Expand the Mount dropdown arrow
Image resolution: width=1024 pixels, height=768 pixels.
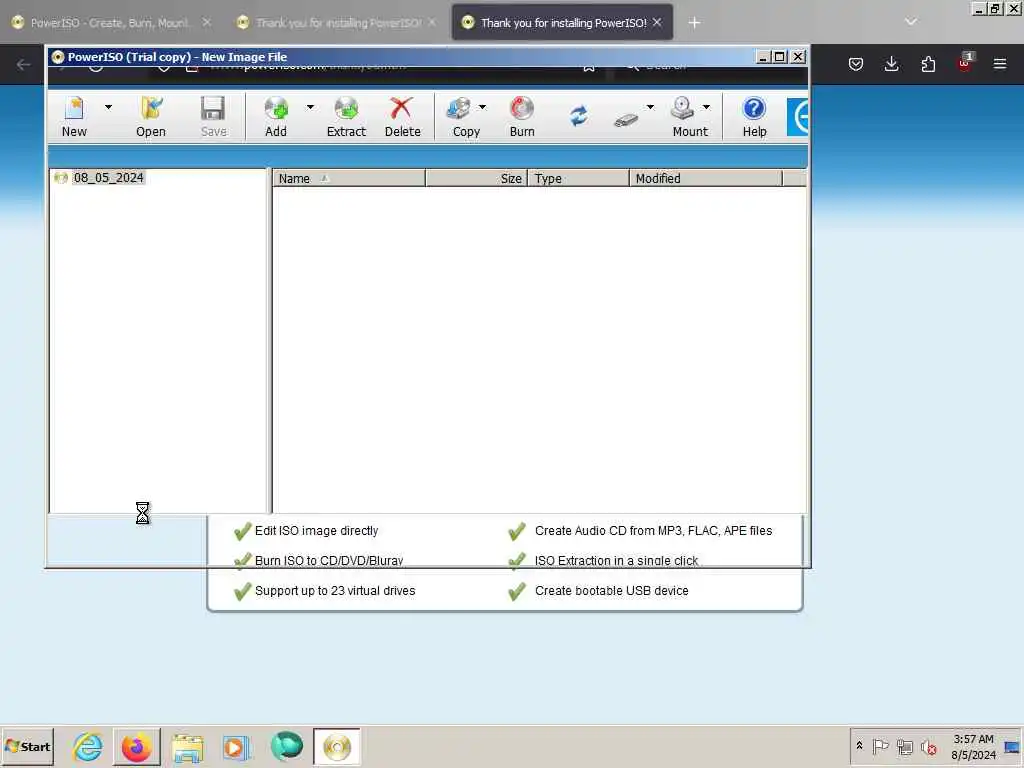point(707,107)
